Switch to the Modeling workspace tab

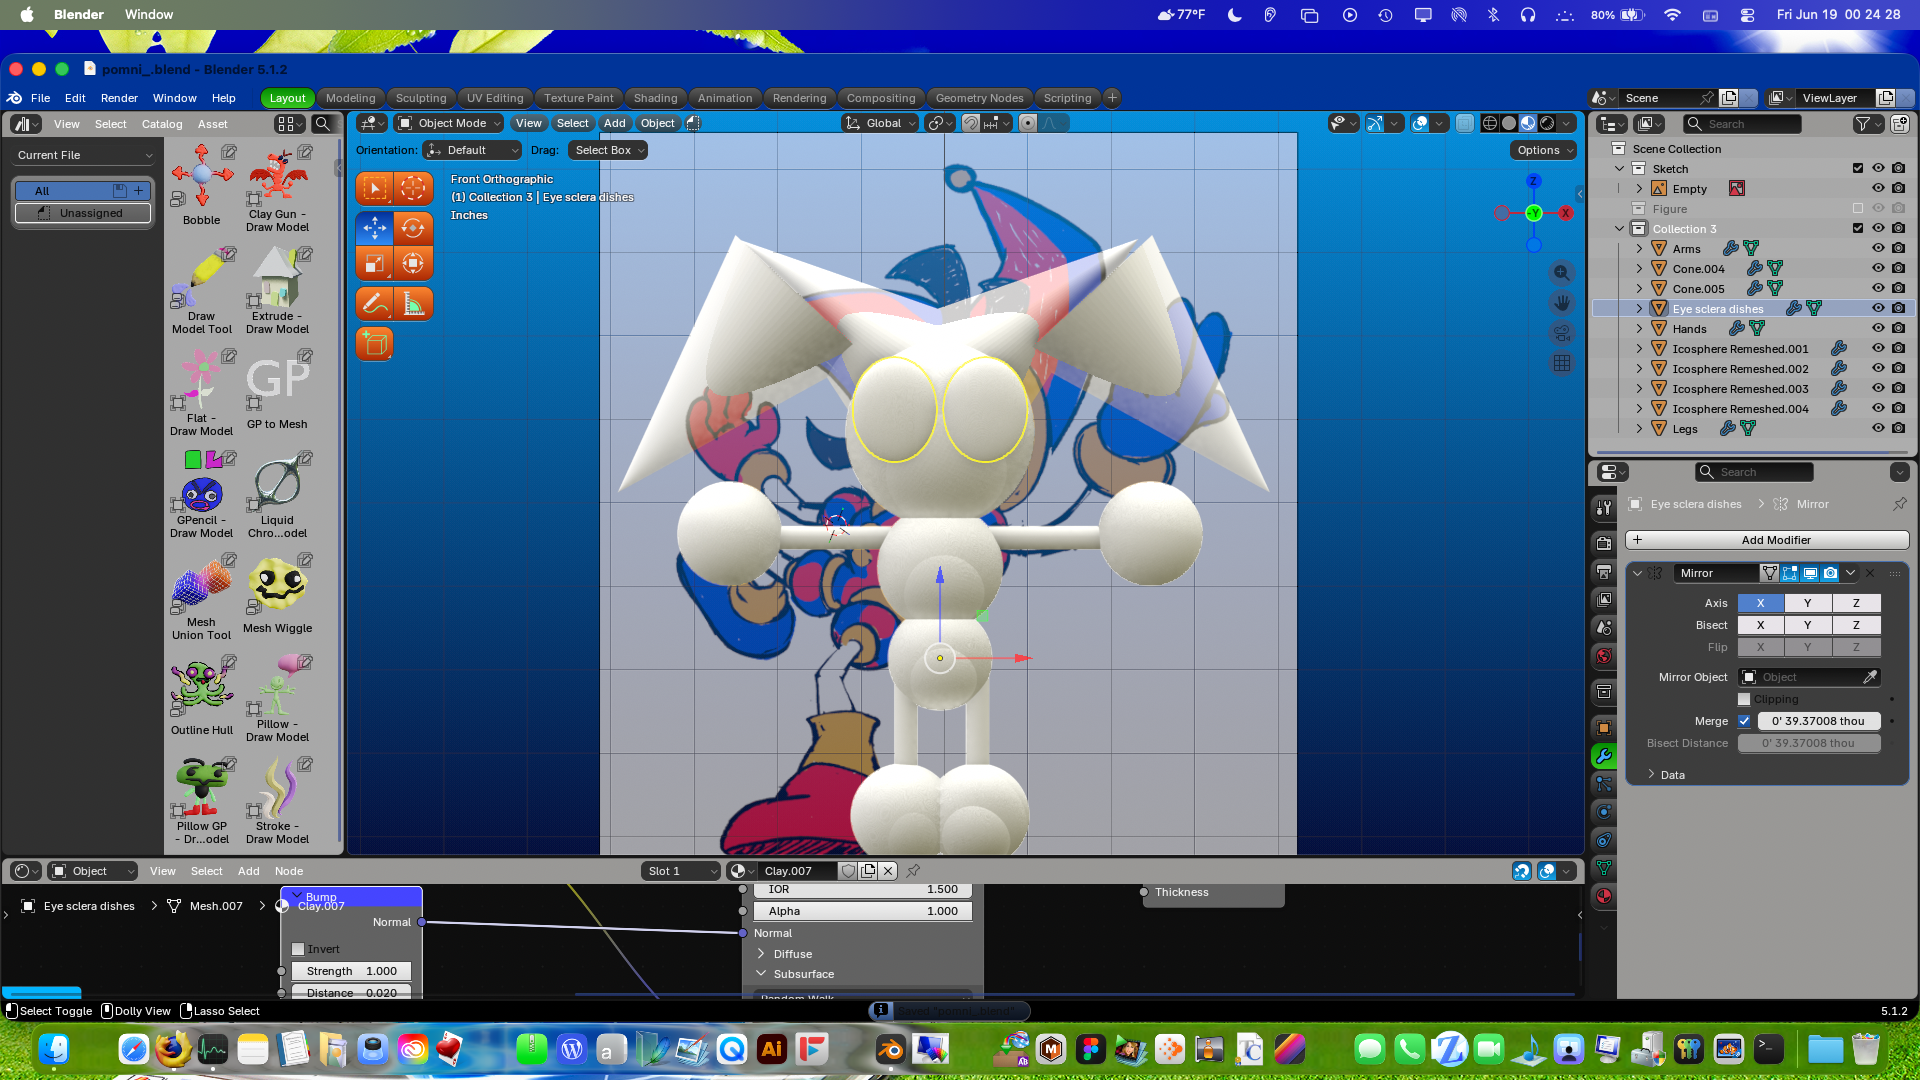point(351,98)
